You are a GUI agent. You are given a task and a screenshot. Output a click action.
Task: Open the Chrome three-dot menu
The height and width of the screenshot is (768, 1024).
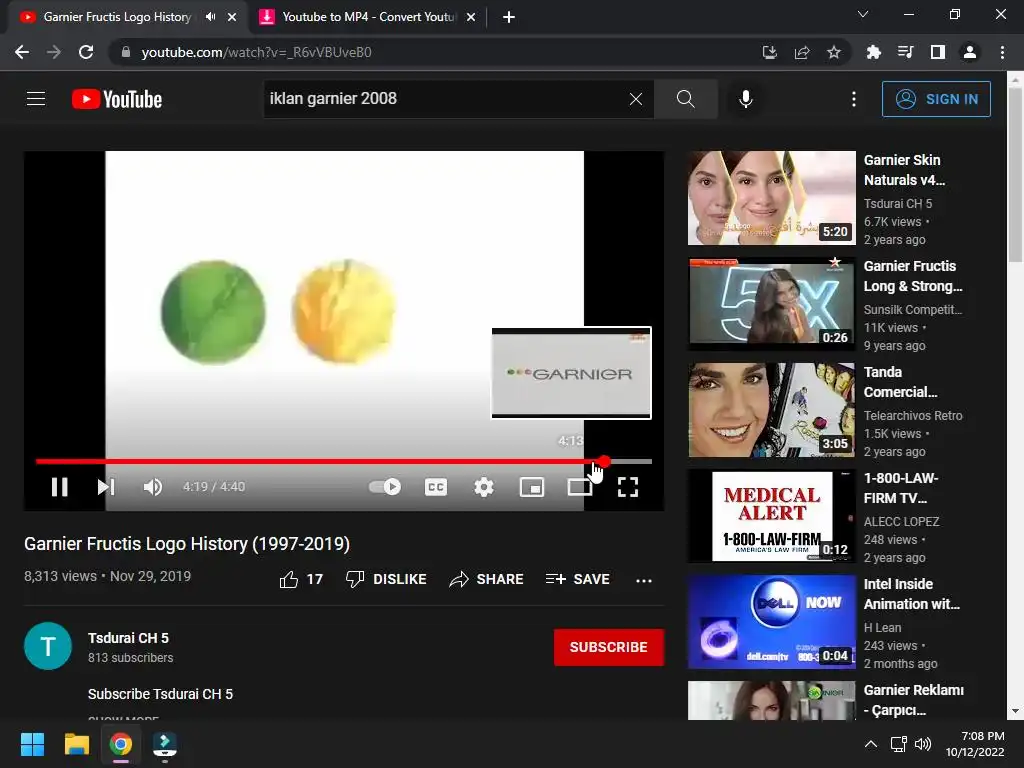pyautogui.click(x=1002, y=52)
